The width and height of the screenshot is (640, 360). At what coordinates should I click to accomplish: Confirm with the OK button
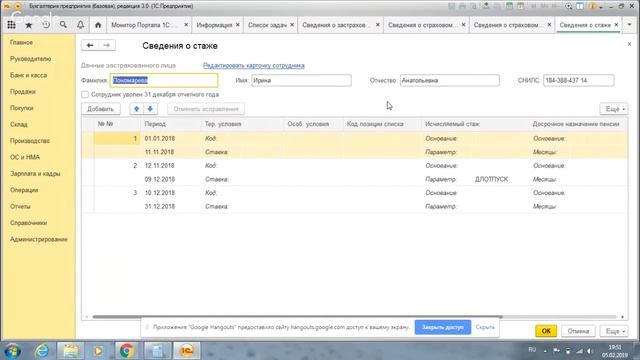click(x=546, y=331)
